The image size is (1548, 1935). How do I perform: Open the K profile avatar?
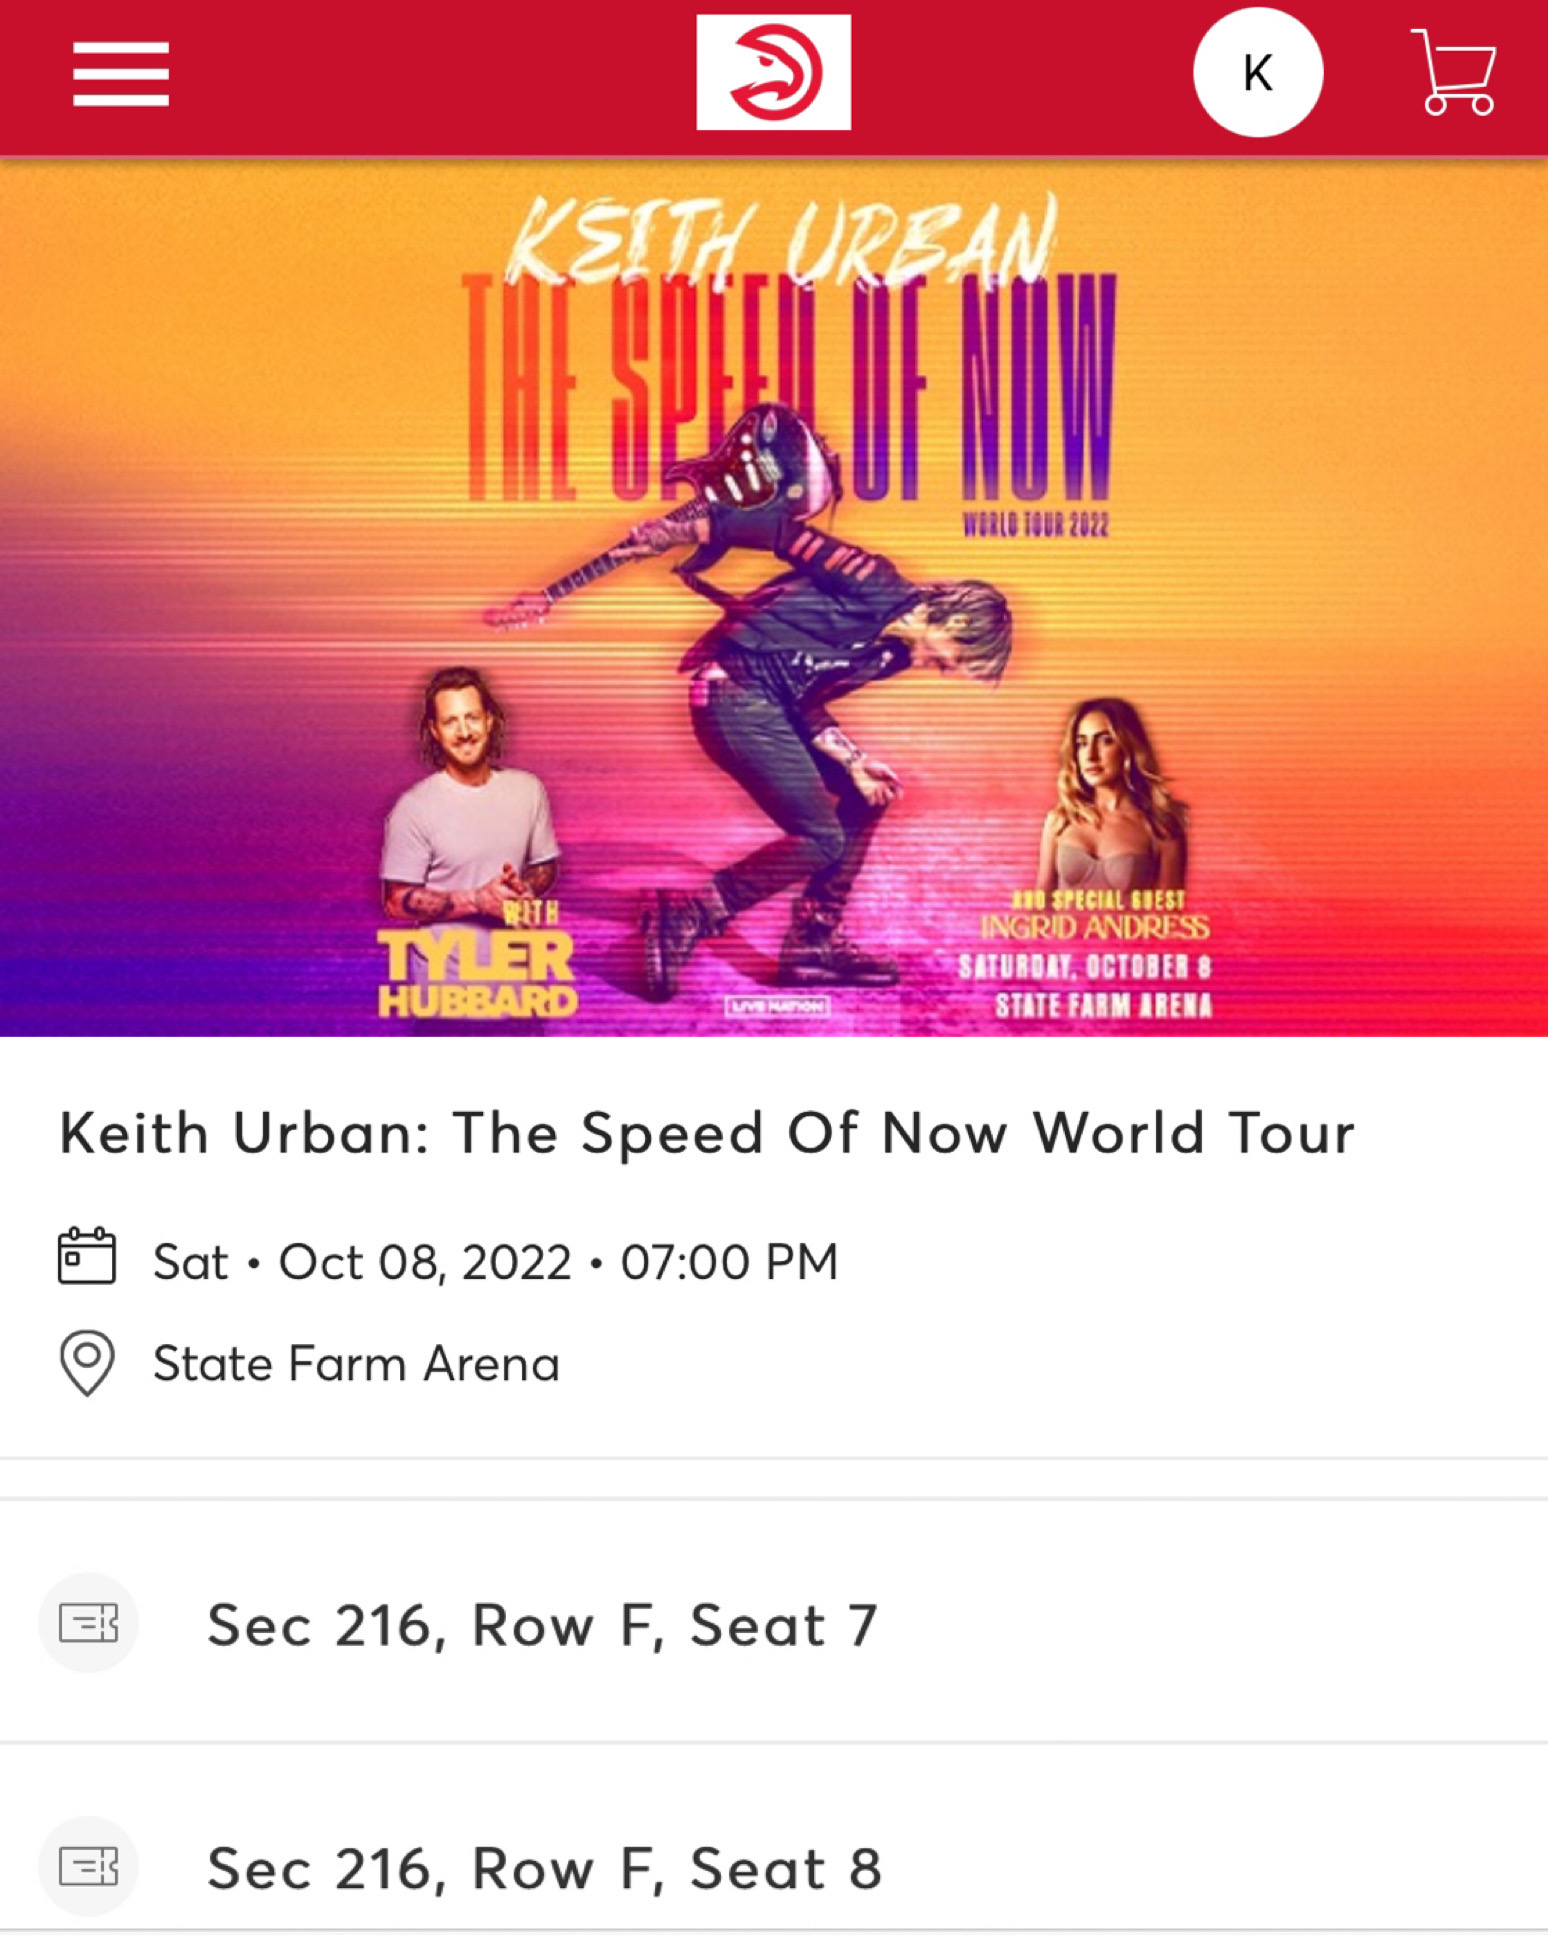tap(1257, 72)
